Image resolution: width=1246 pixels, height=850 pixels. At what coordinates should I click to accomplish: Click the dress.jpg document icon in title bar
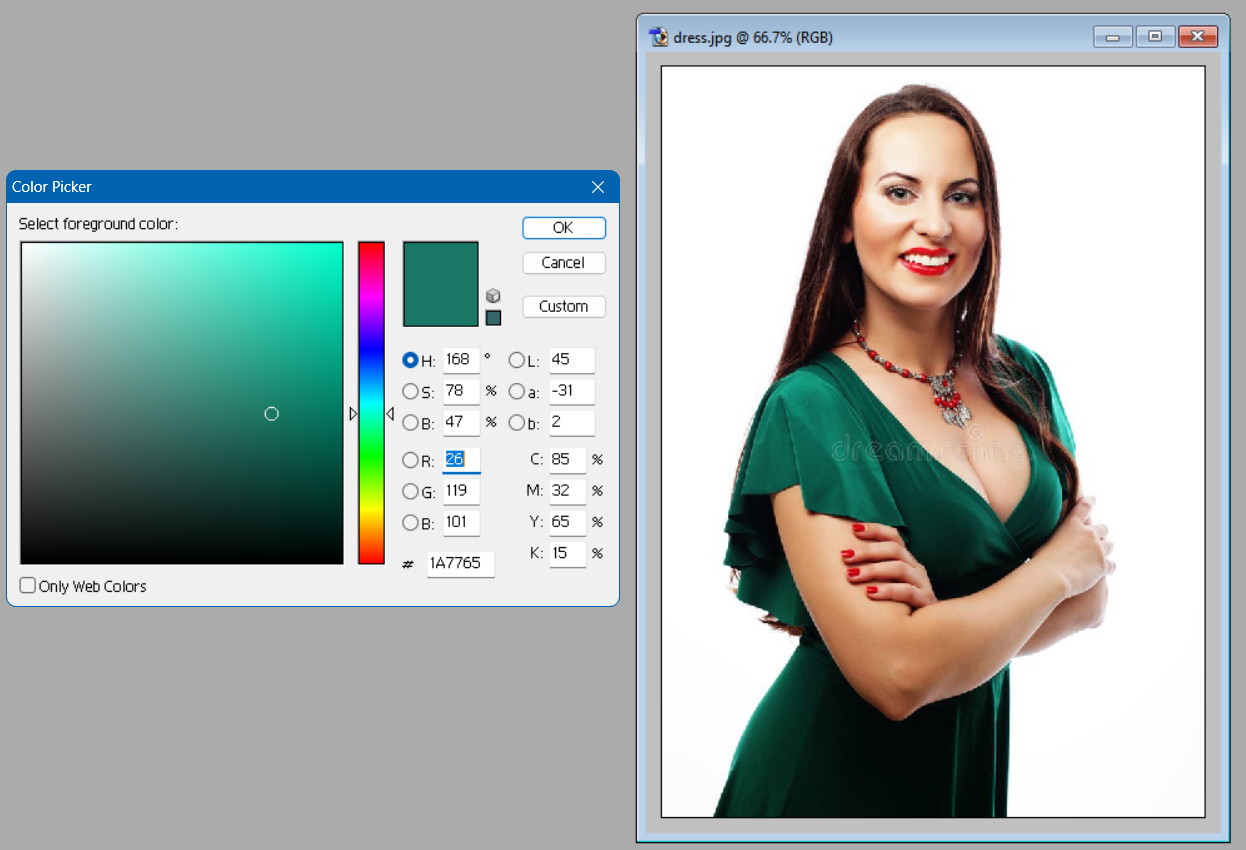point(658,37)
